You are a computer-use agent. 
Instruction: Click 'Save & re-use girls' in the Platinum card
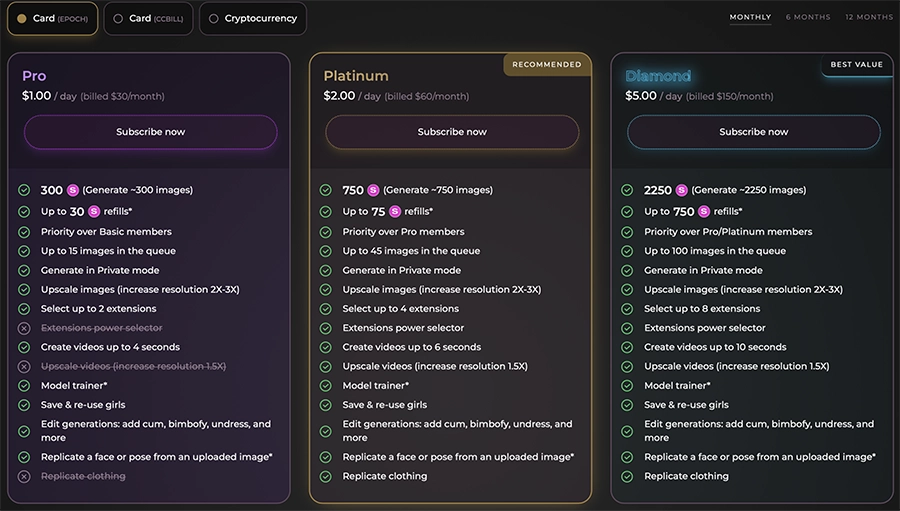click(385, 405)
